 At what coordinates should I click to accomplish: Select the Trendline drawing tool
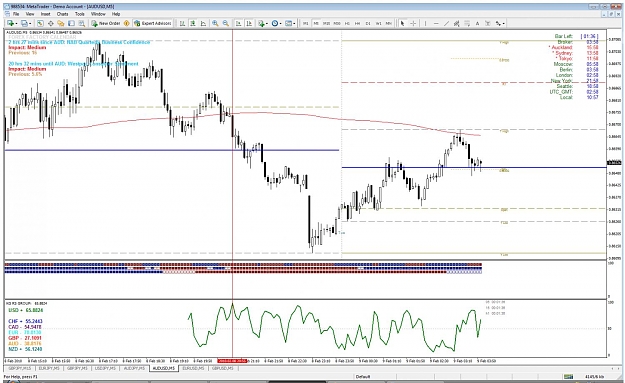pyautogui.click(x=446, y=24)
